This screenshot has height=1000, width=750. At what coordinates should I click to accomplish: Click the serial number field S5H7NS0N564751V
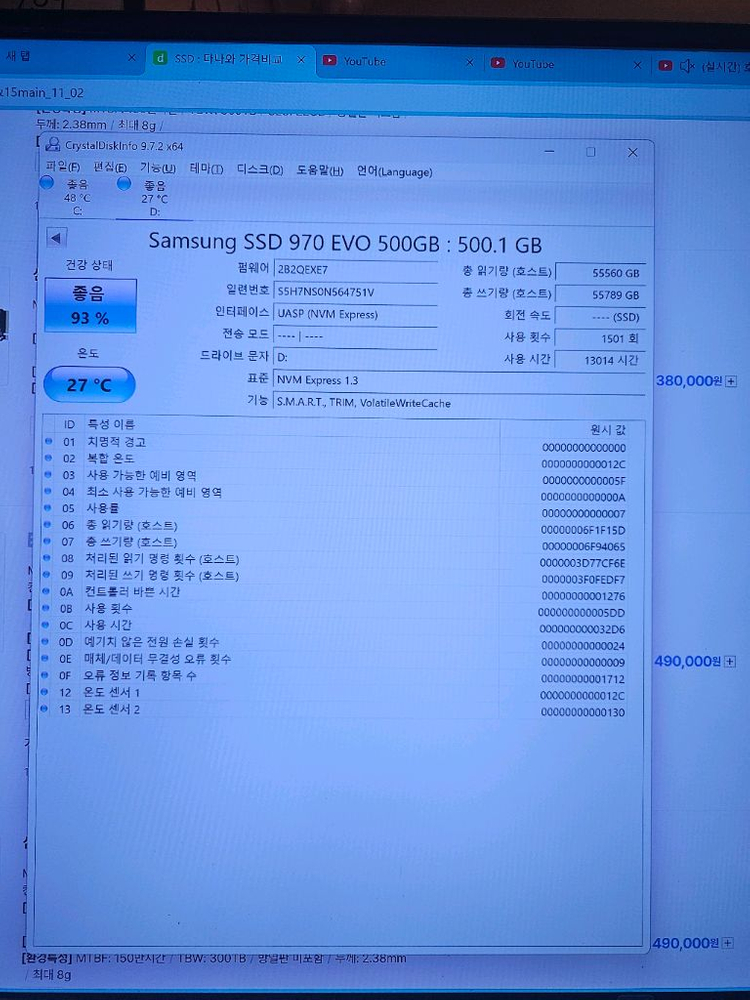355,291
